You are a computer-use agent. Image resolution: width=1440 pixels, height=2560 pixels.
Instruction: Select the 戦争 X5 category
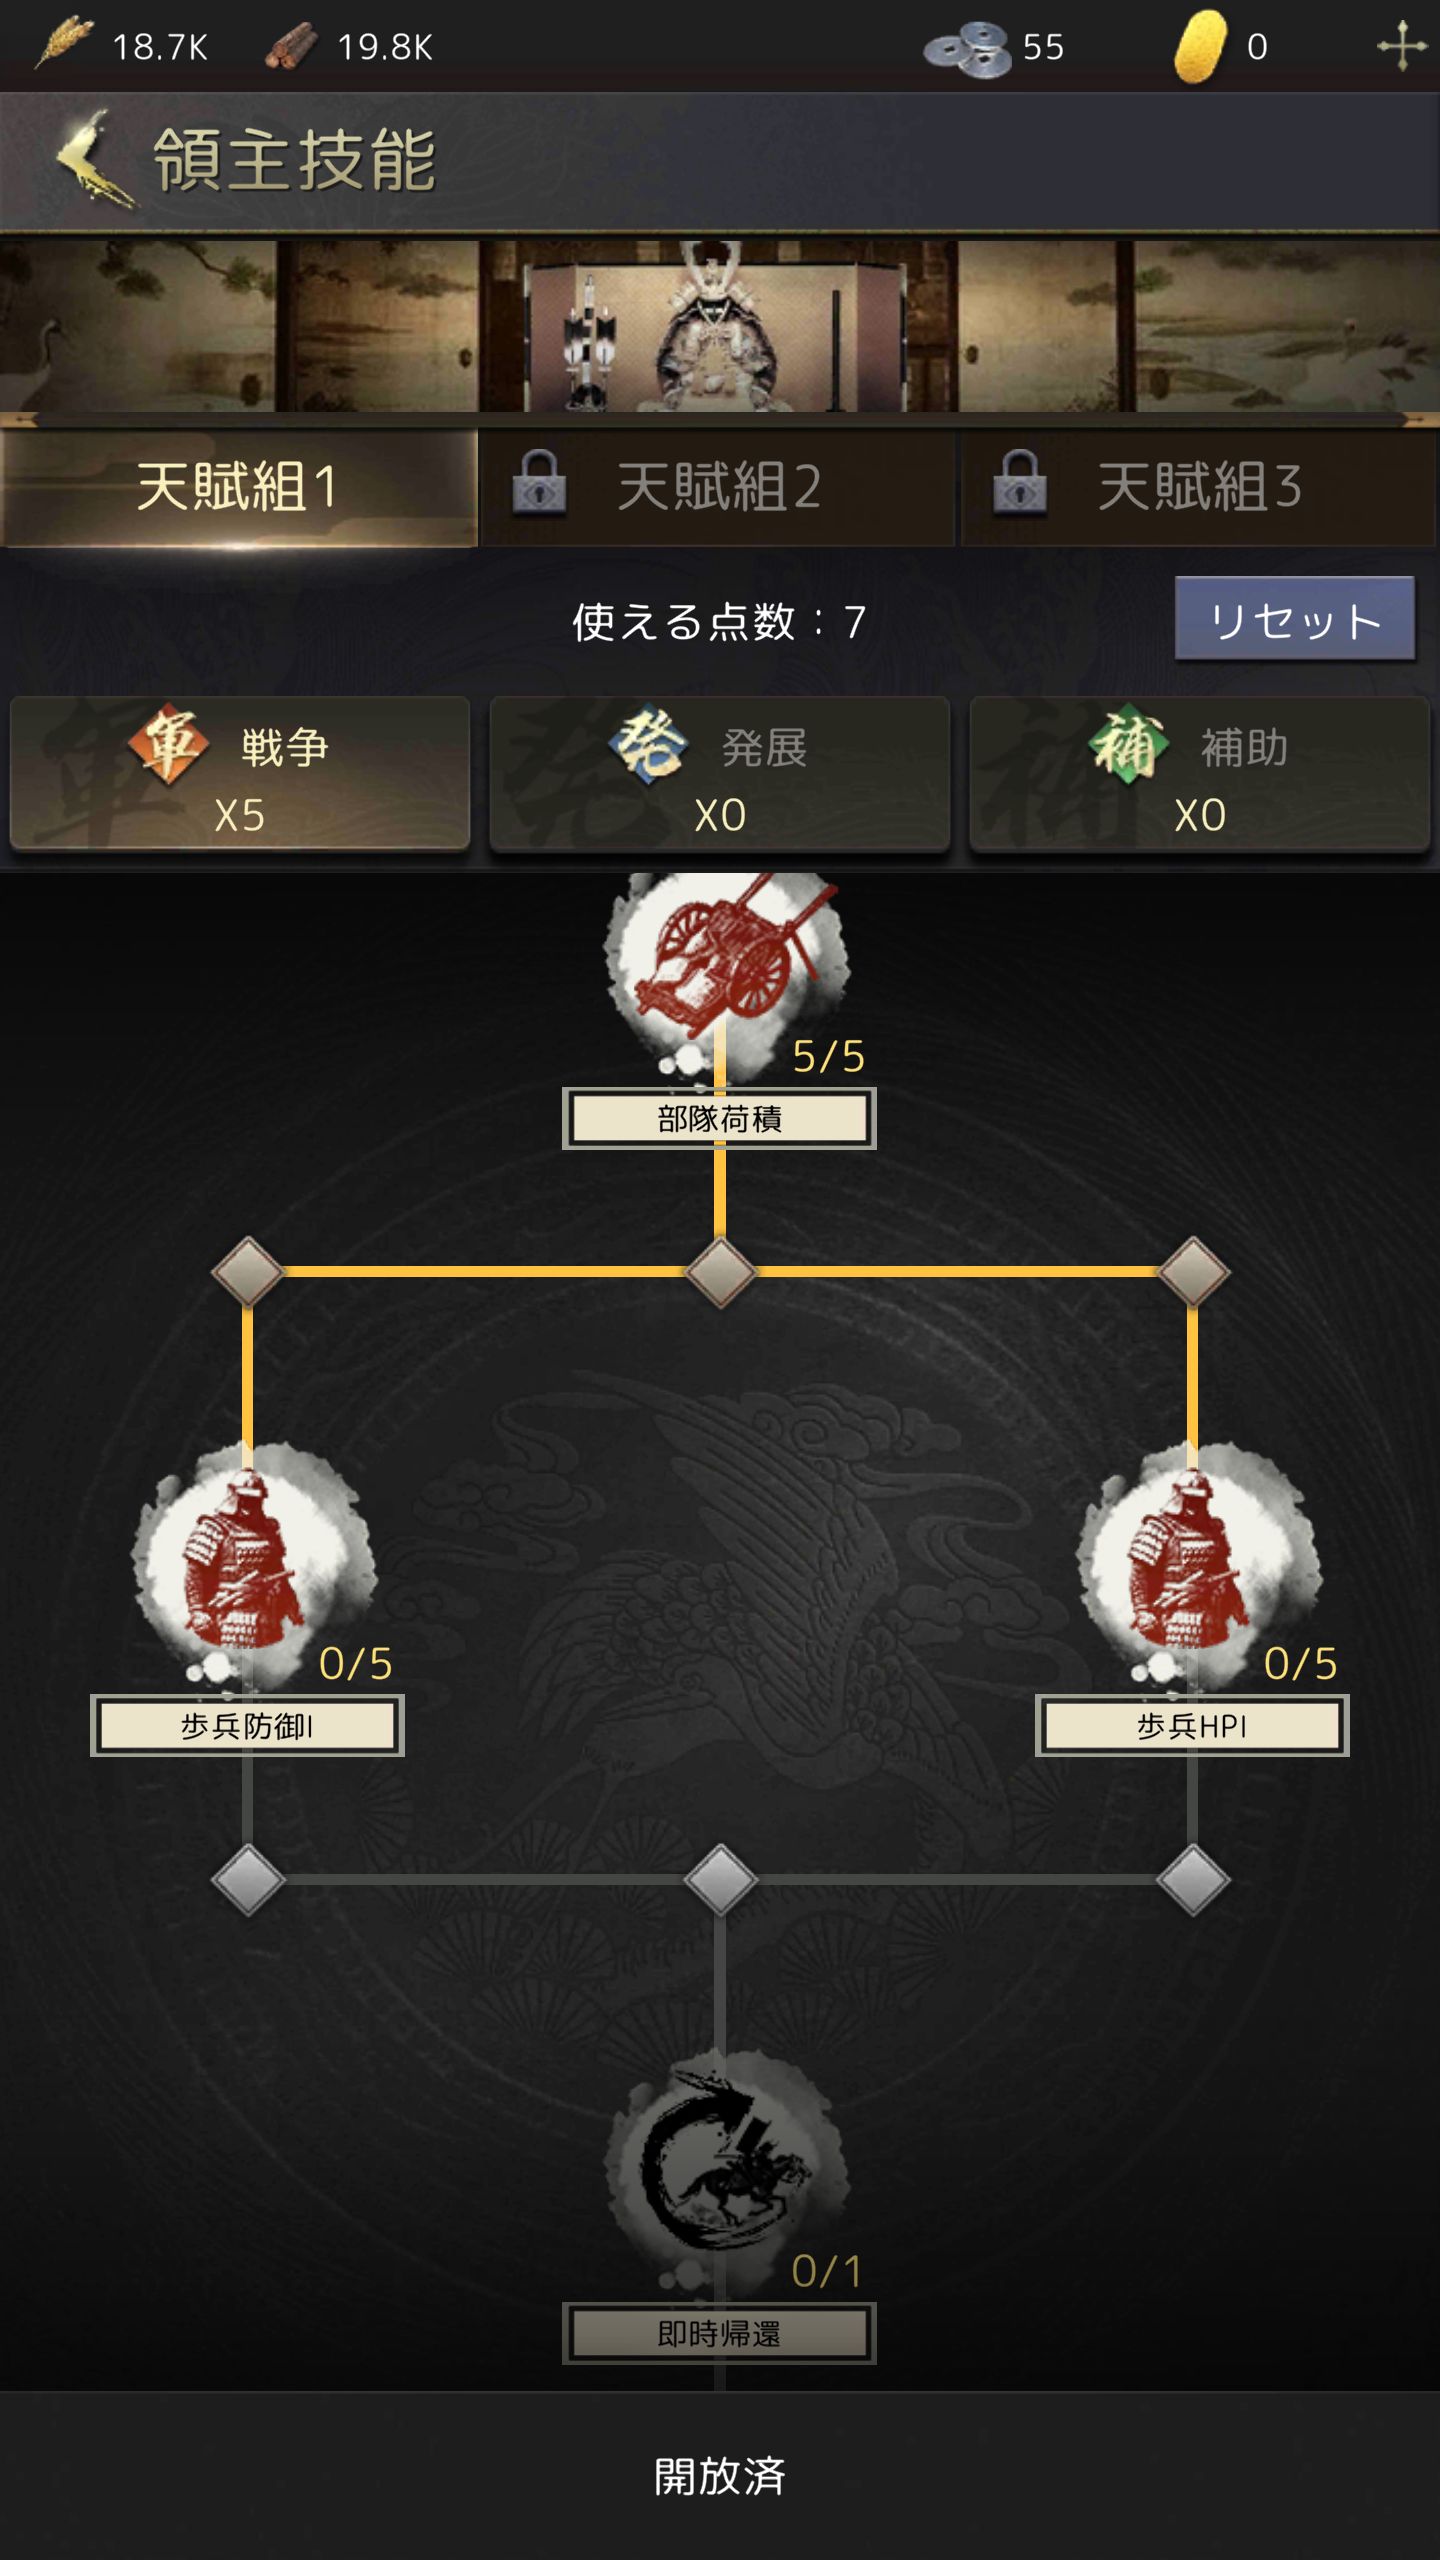pos(240,775)
